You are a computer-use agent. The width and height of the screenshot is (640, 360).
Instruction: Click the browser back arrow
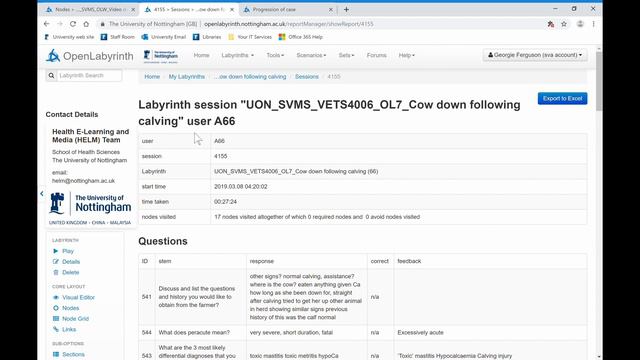47,24
